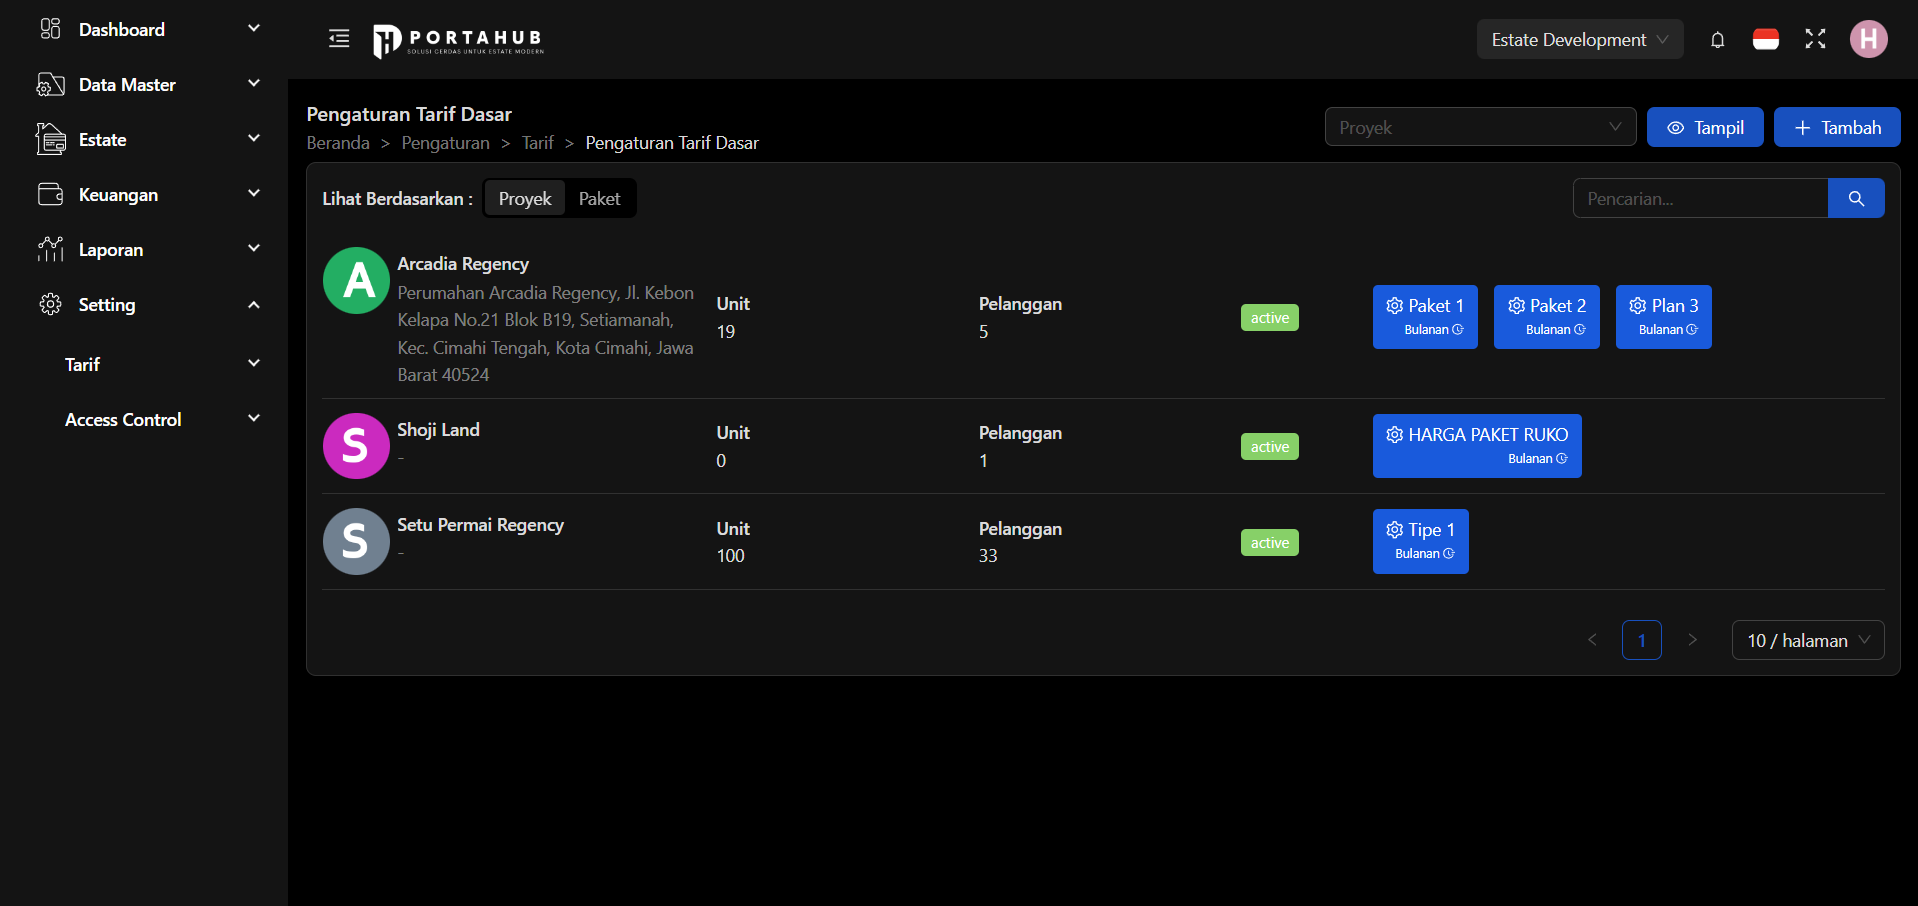Click the Tampil button
1918x906 pixels.
(x=1704, y=127)
